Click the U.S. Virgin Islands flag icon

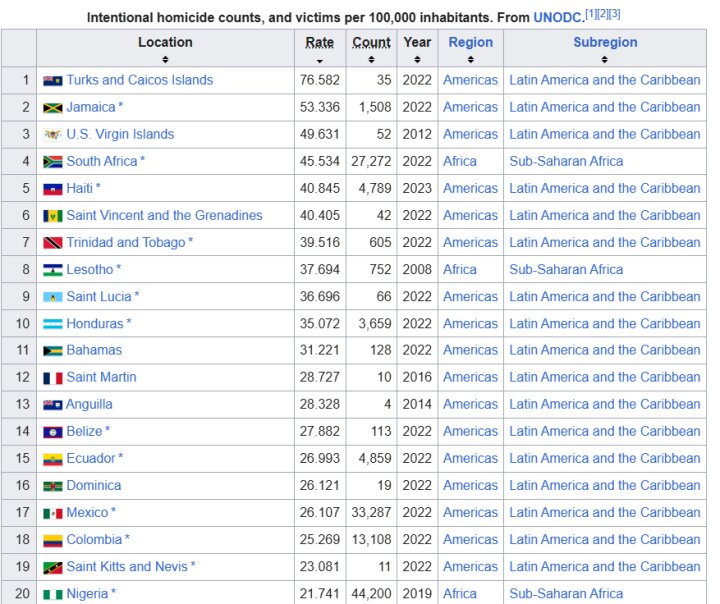click(x=53, y=135)
